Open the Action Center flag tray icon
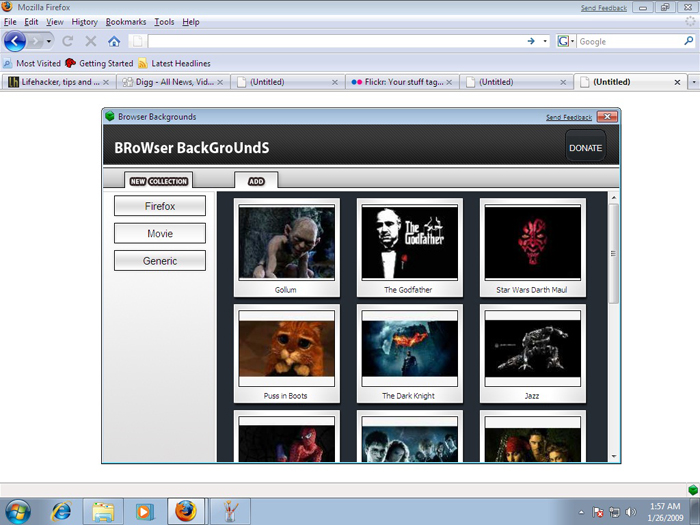The height and width of the screenshot is (525, 700). pos(598,512)
